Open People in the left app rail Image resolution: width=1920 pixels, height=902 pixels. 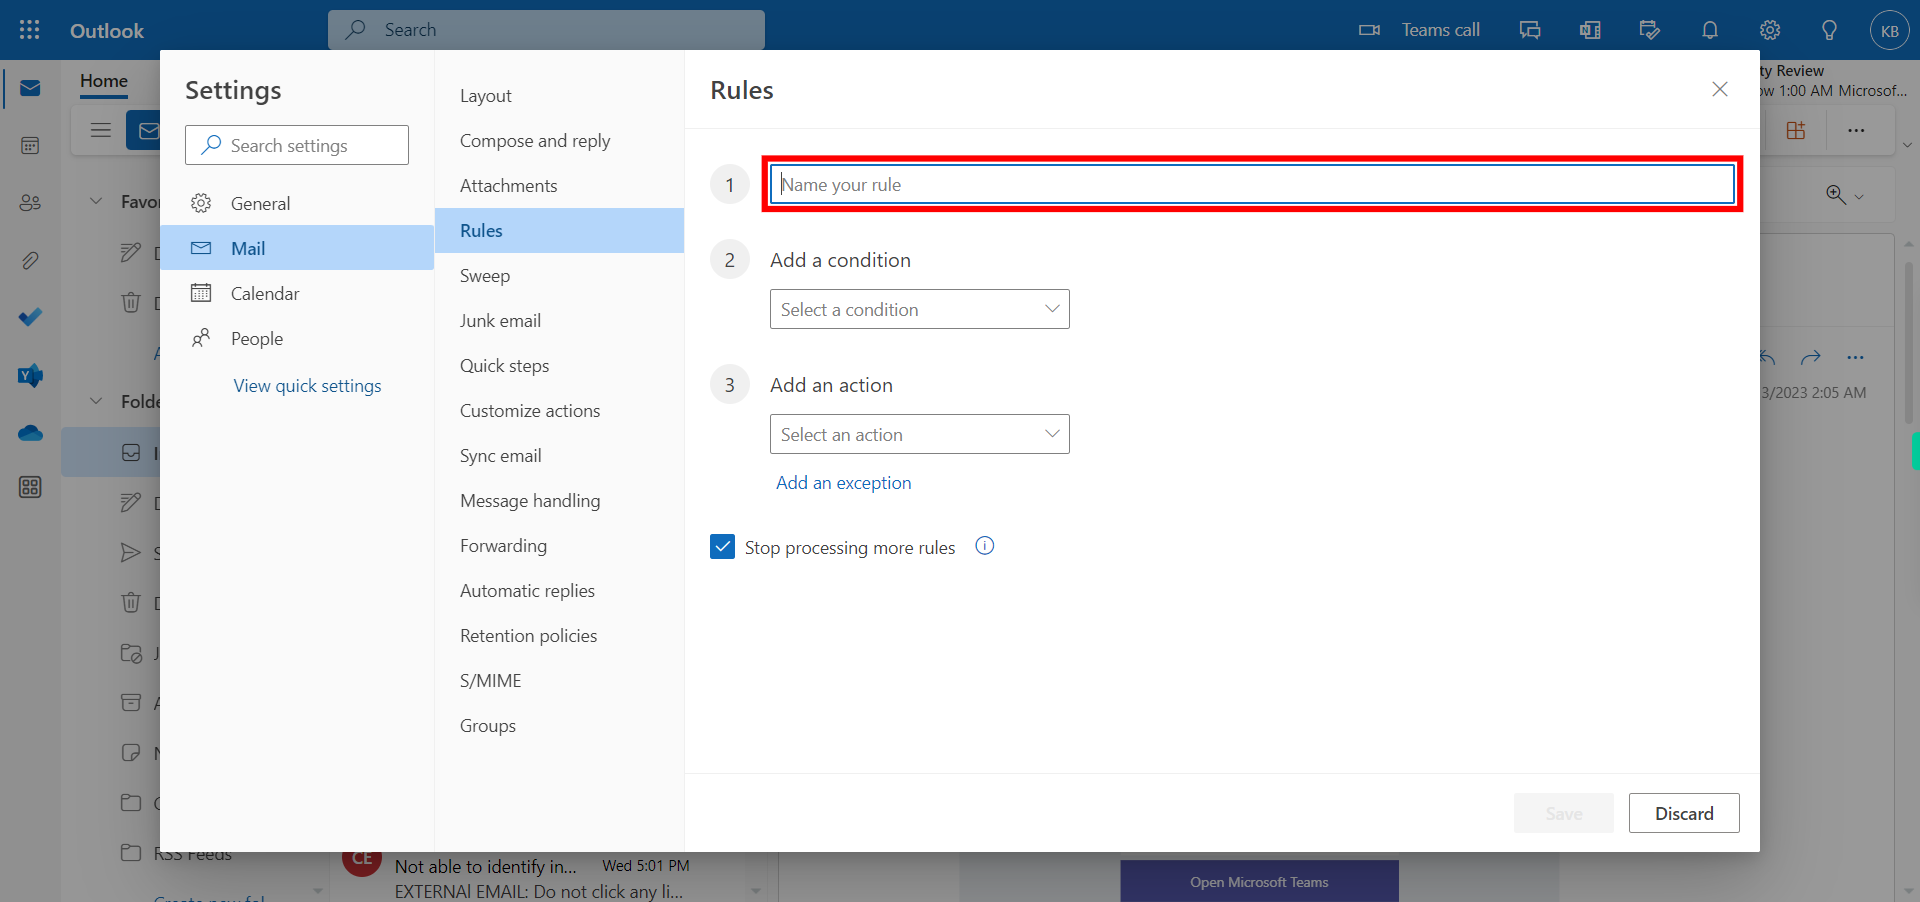30,203
